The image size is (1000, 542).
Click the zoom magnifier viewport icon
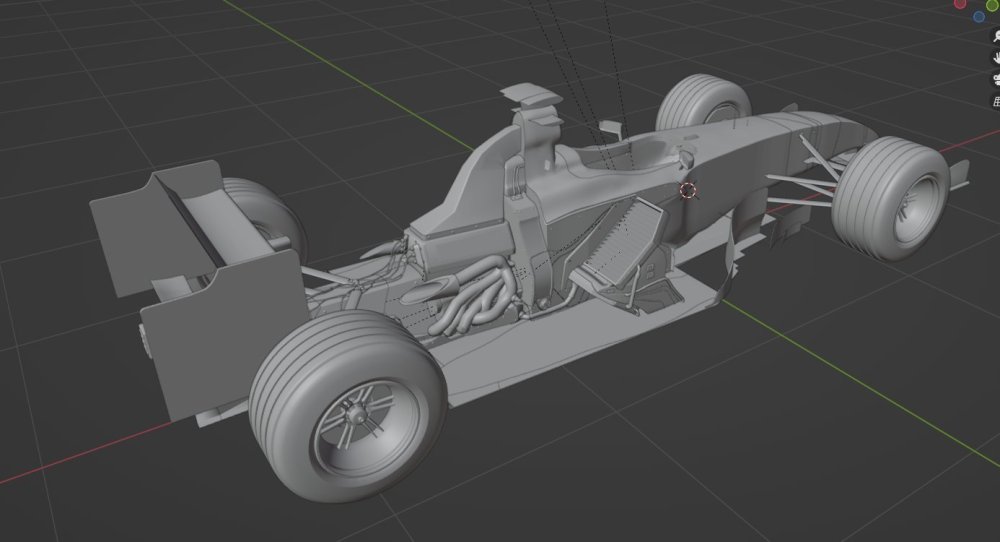[x=996, y=36]
